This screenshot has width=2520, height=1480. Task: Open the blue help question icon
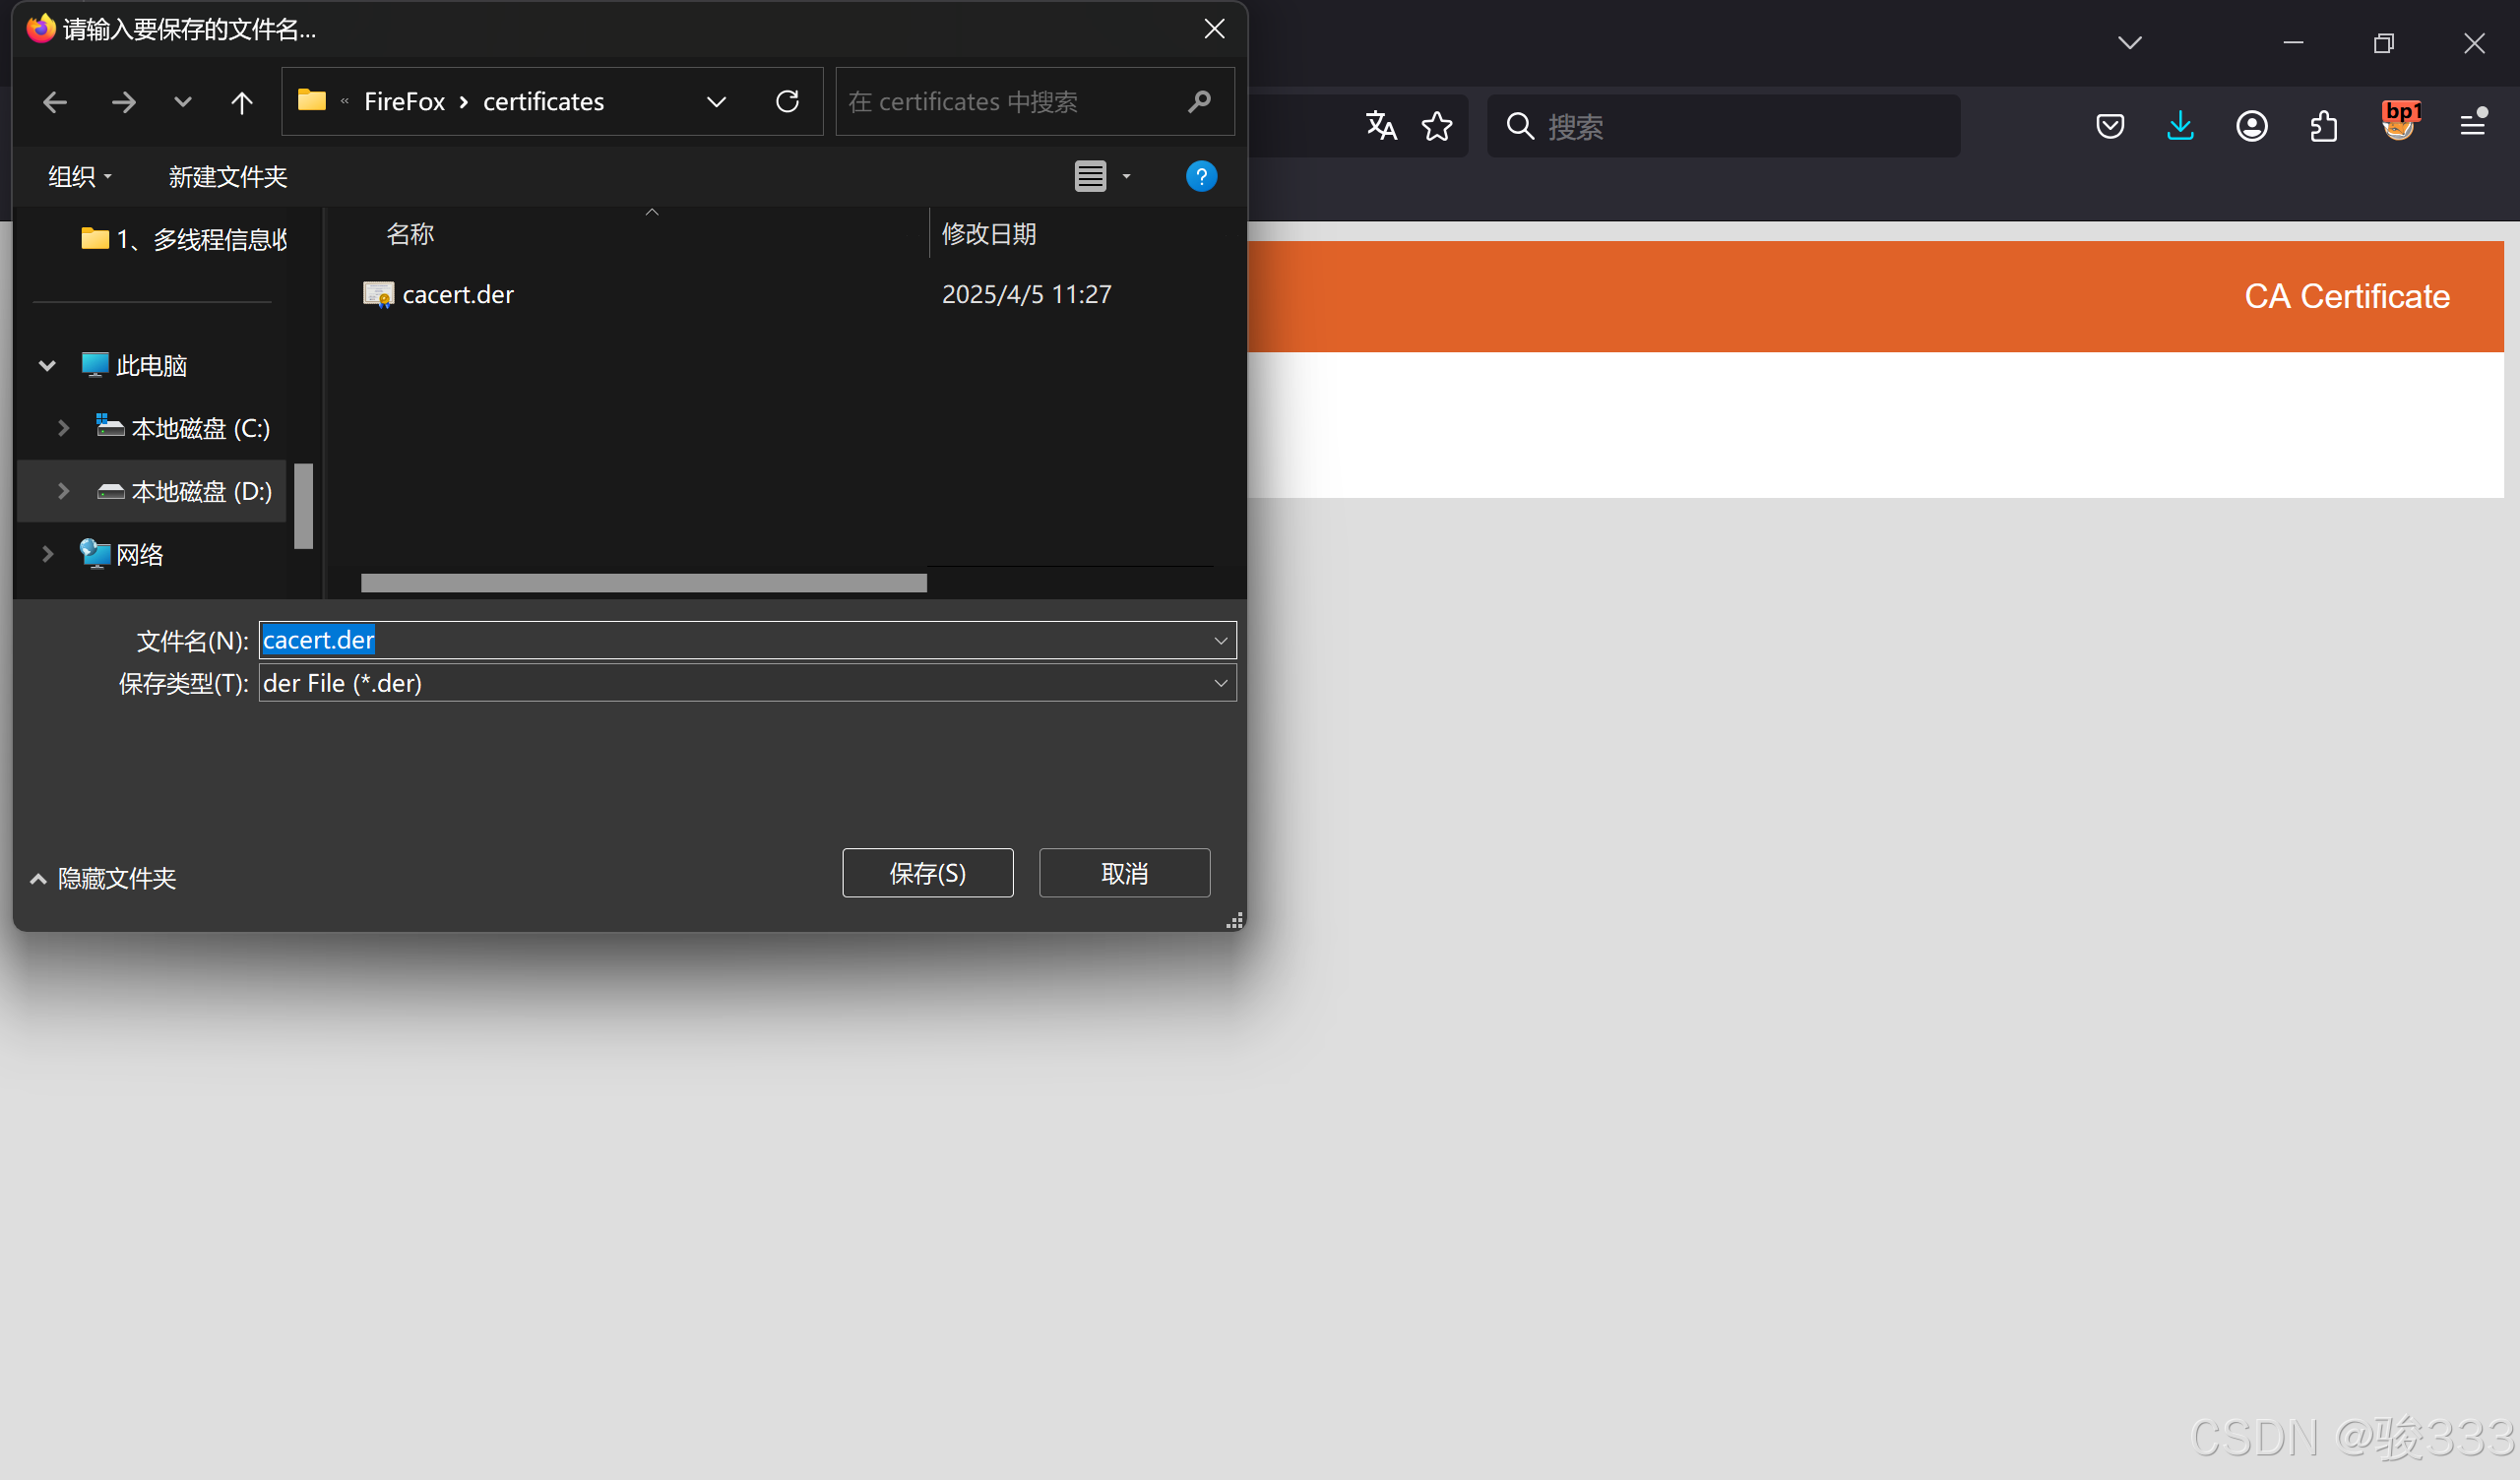click(1201, 177)
